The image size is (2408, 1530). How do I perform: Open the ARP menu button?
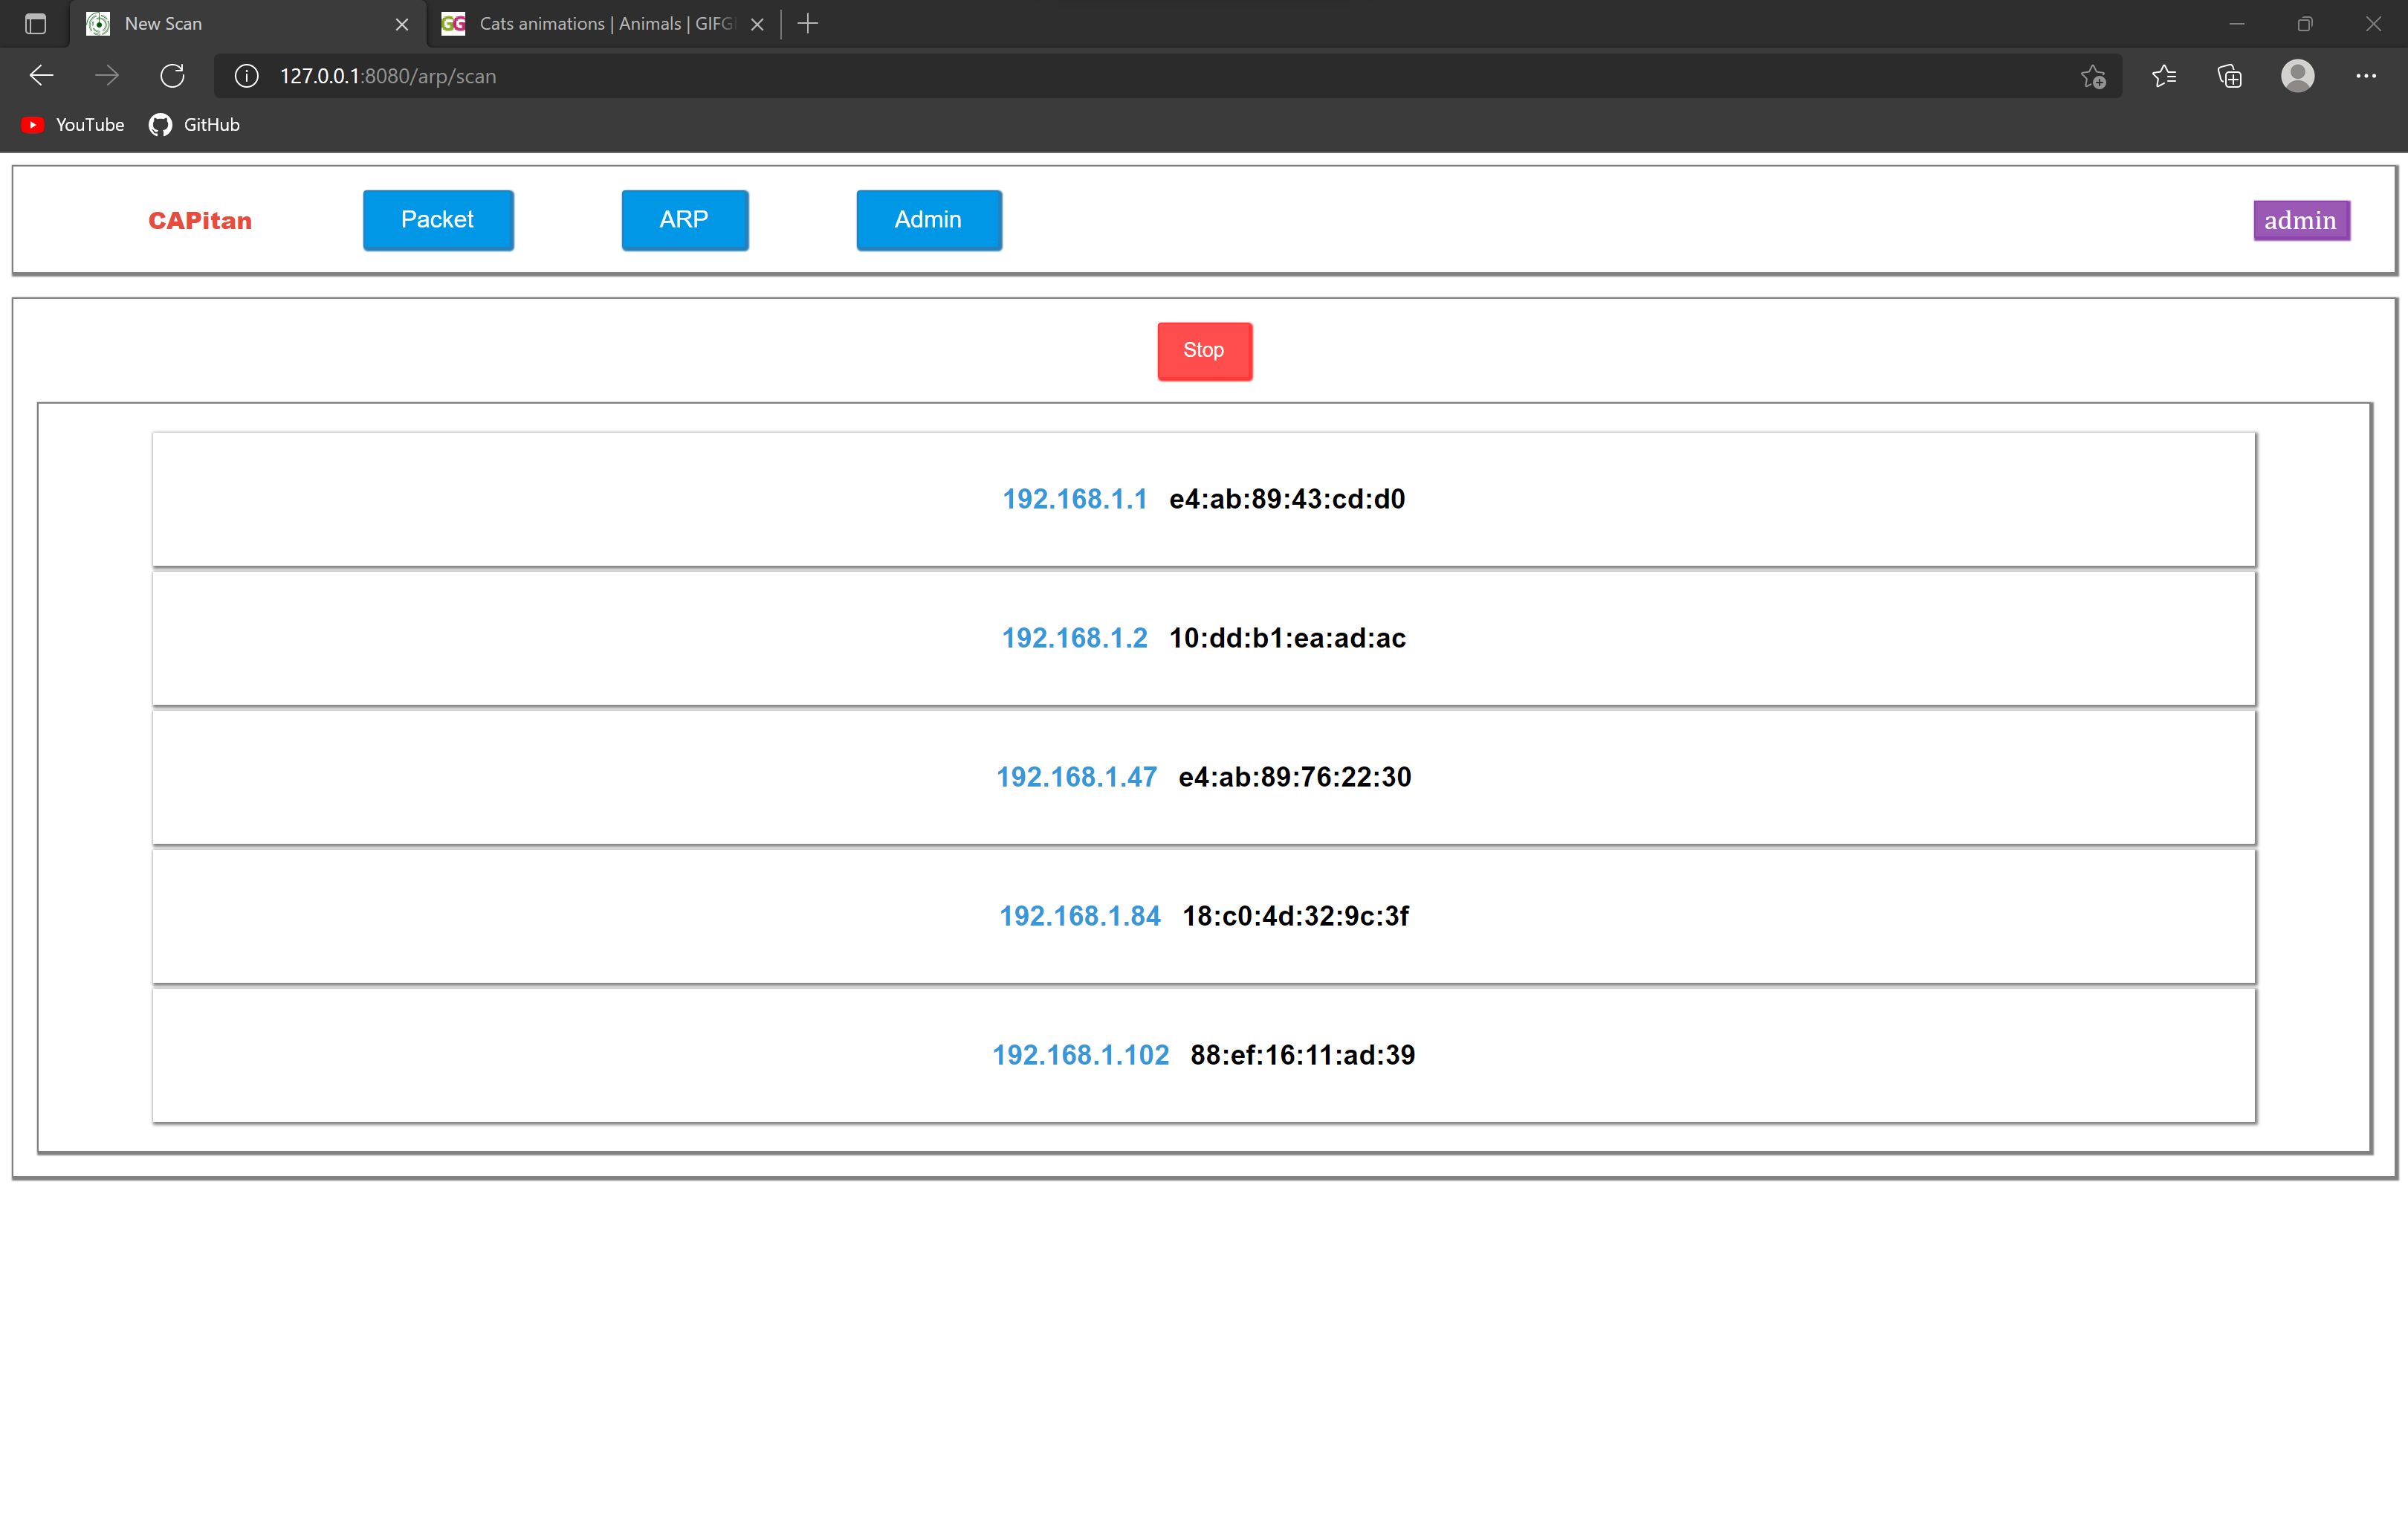(x=684, y=220)
